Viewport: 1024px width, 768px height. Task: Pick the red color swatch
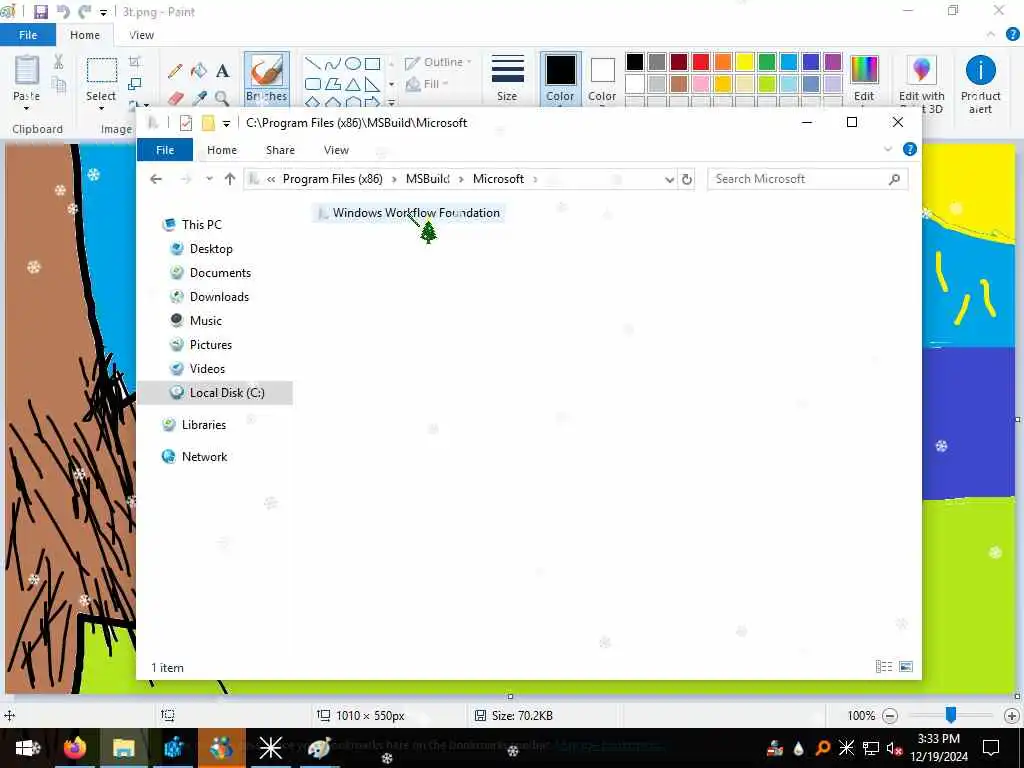[x=701, y=62]
